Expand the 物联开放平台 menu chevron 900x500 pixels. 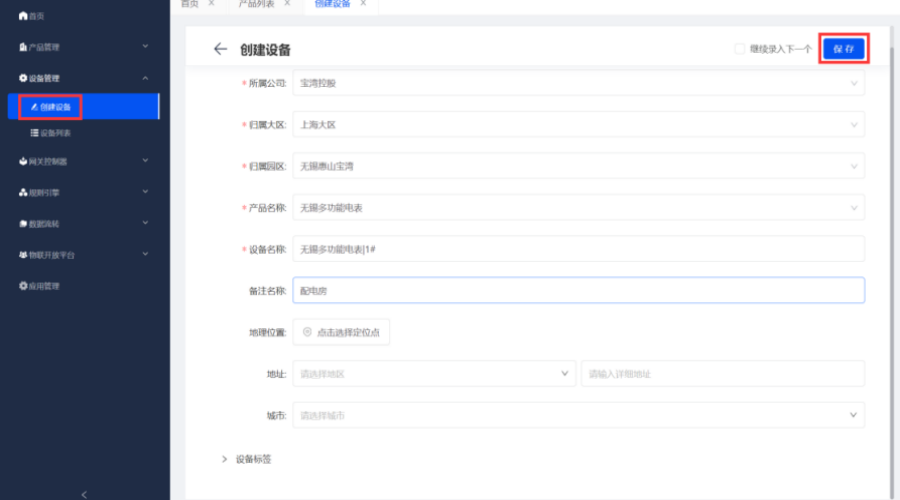tap(145, 254)
